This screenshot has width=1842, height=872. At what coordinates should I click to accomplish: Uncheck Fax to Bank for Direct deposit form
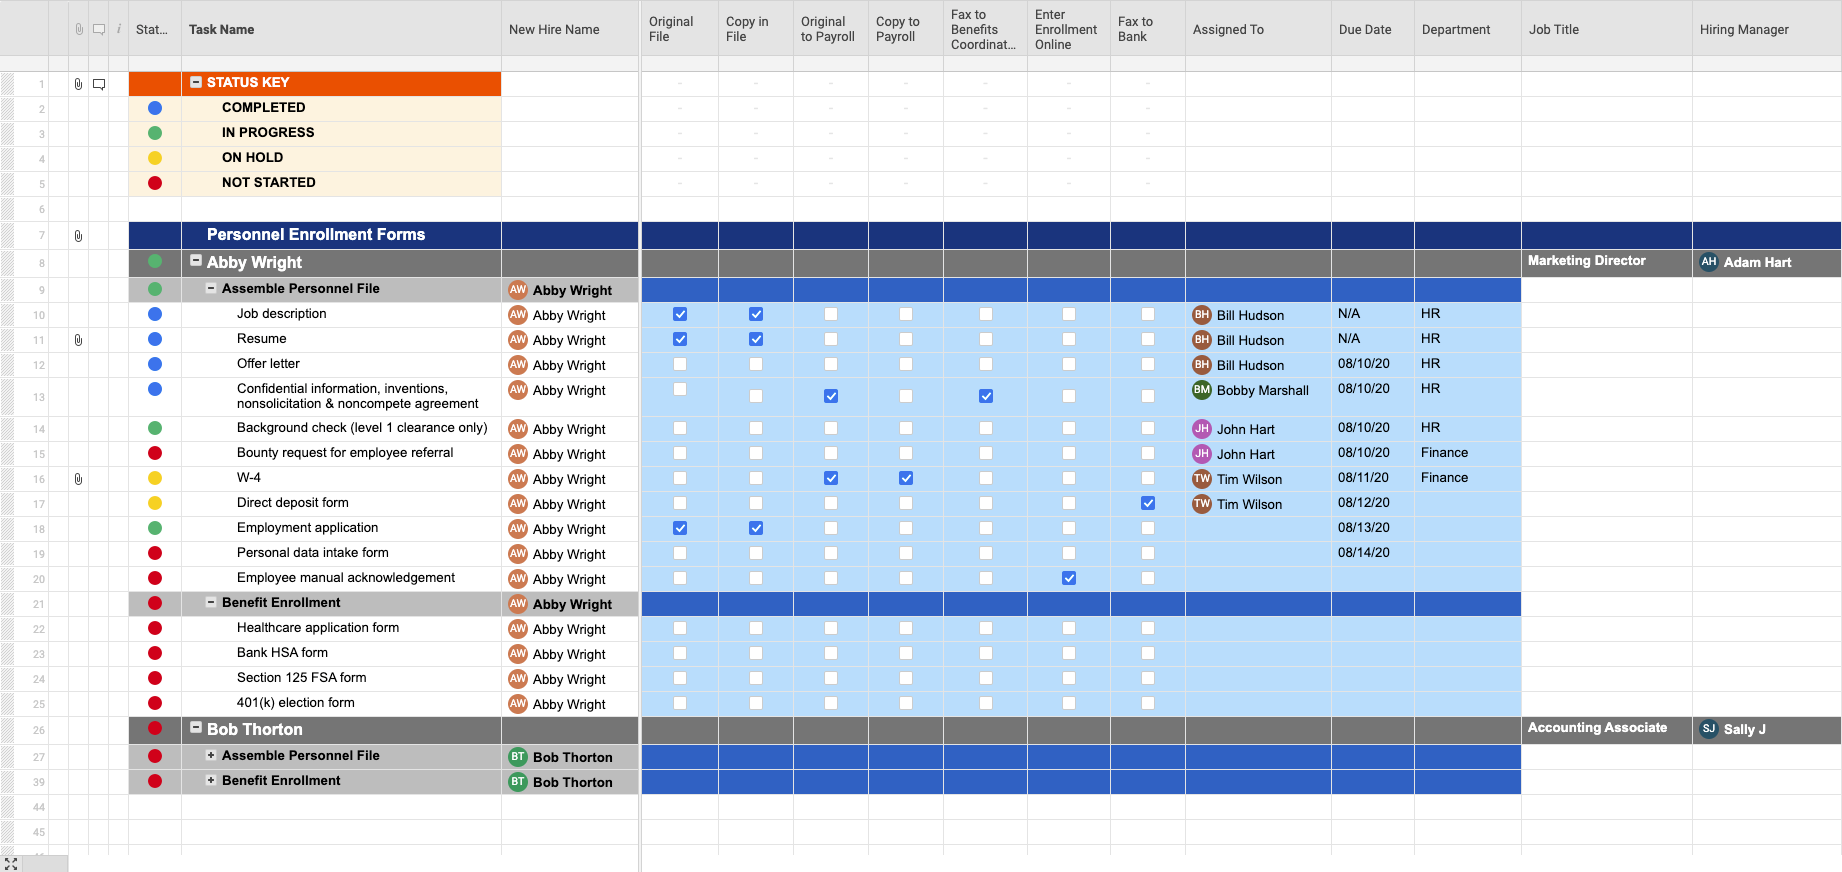coord(1148,503)
